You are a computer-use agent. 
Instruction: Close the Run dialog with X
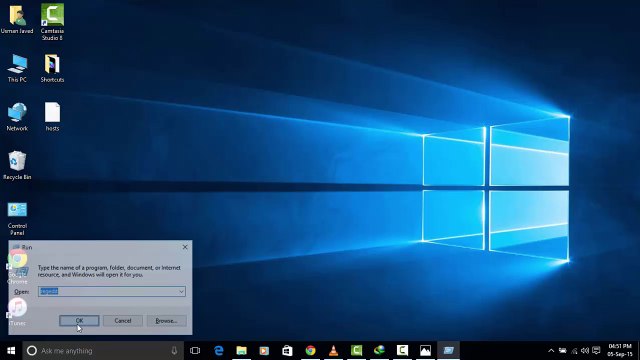point(185,247)
